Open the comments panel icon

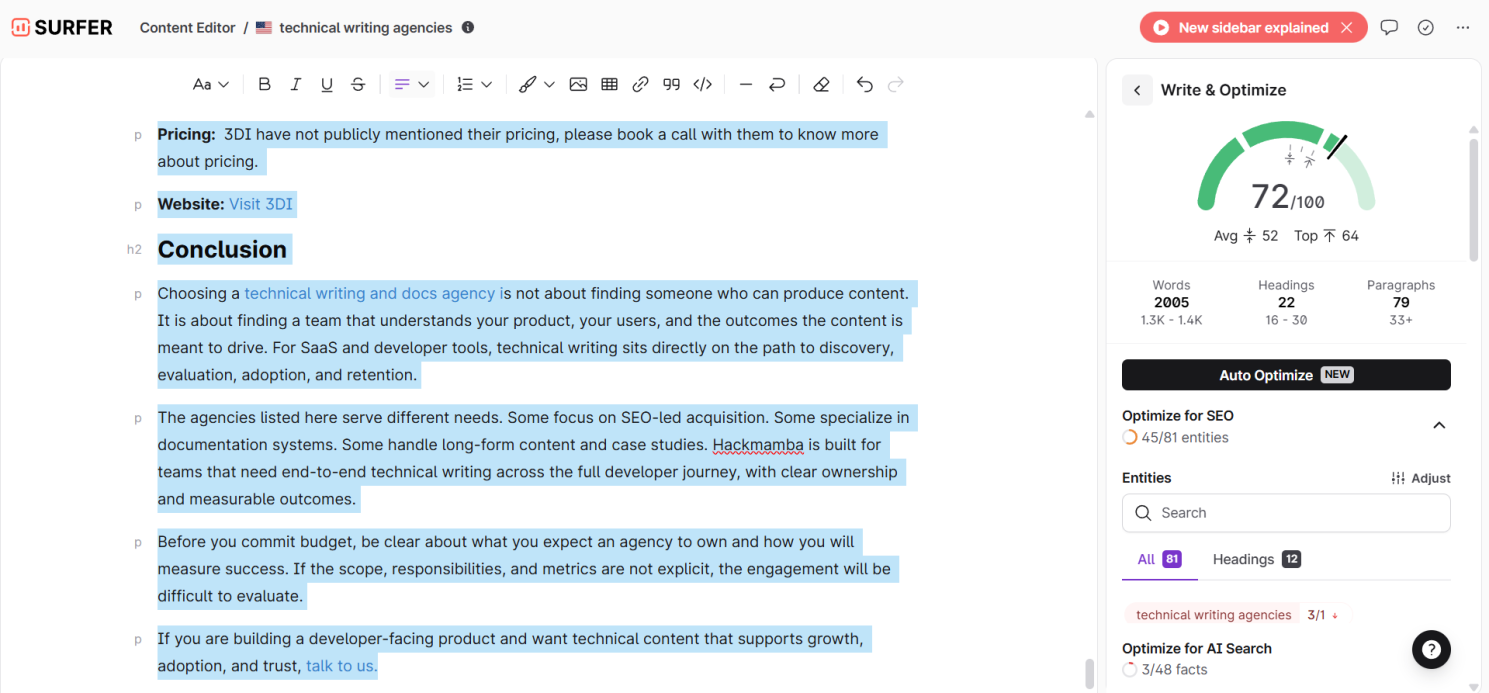1389,28
